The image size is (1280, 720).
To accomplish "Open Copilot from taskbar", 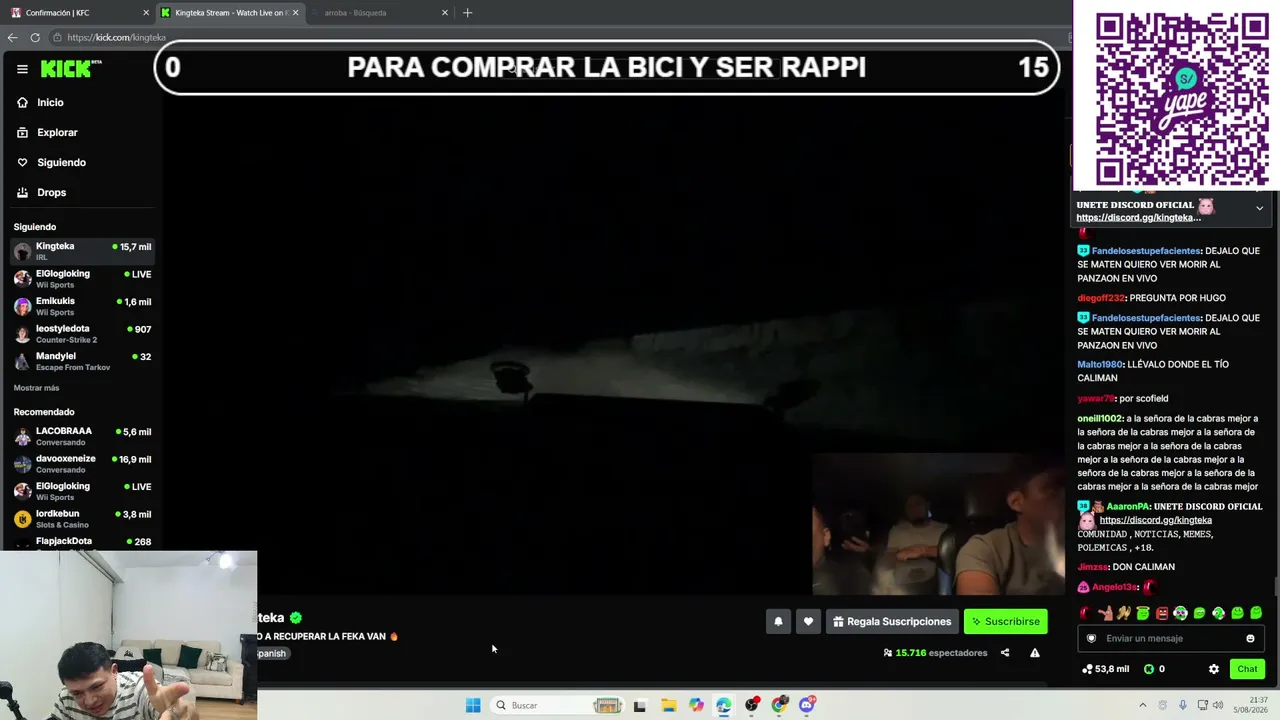I will pyautogui.click(x=696, y=705).
